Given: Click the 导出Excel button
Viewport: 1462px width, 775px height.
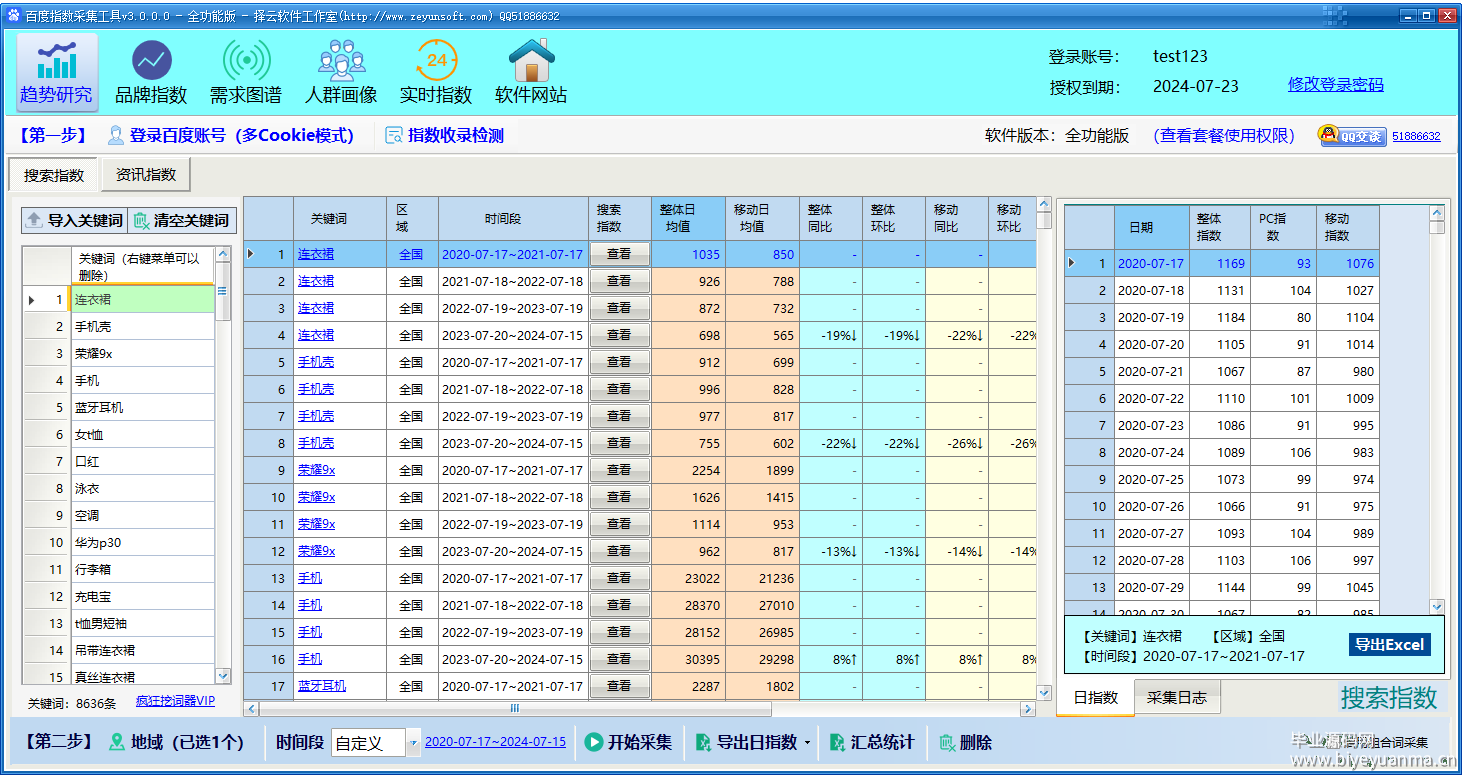Looking at the screenshot, I should (x=1390, y=645).
